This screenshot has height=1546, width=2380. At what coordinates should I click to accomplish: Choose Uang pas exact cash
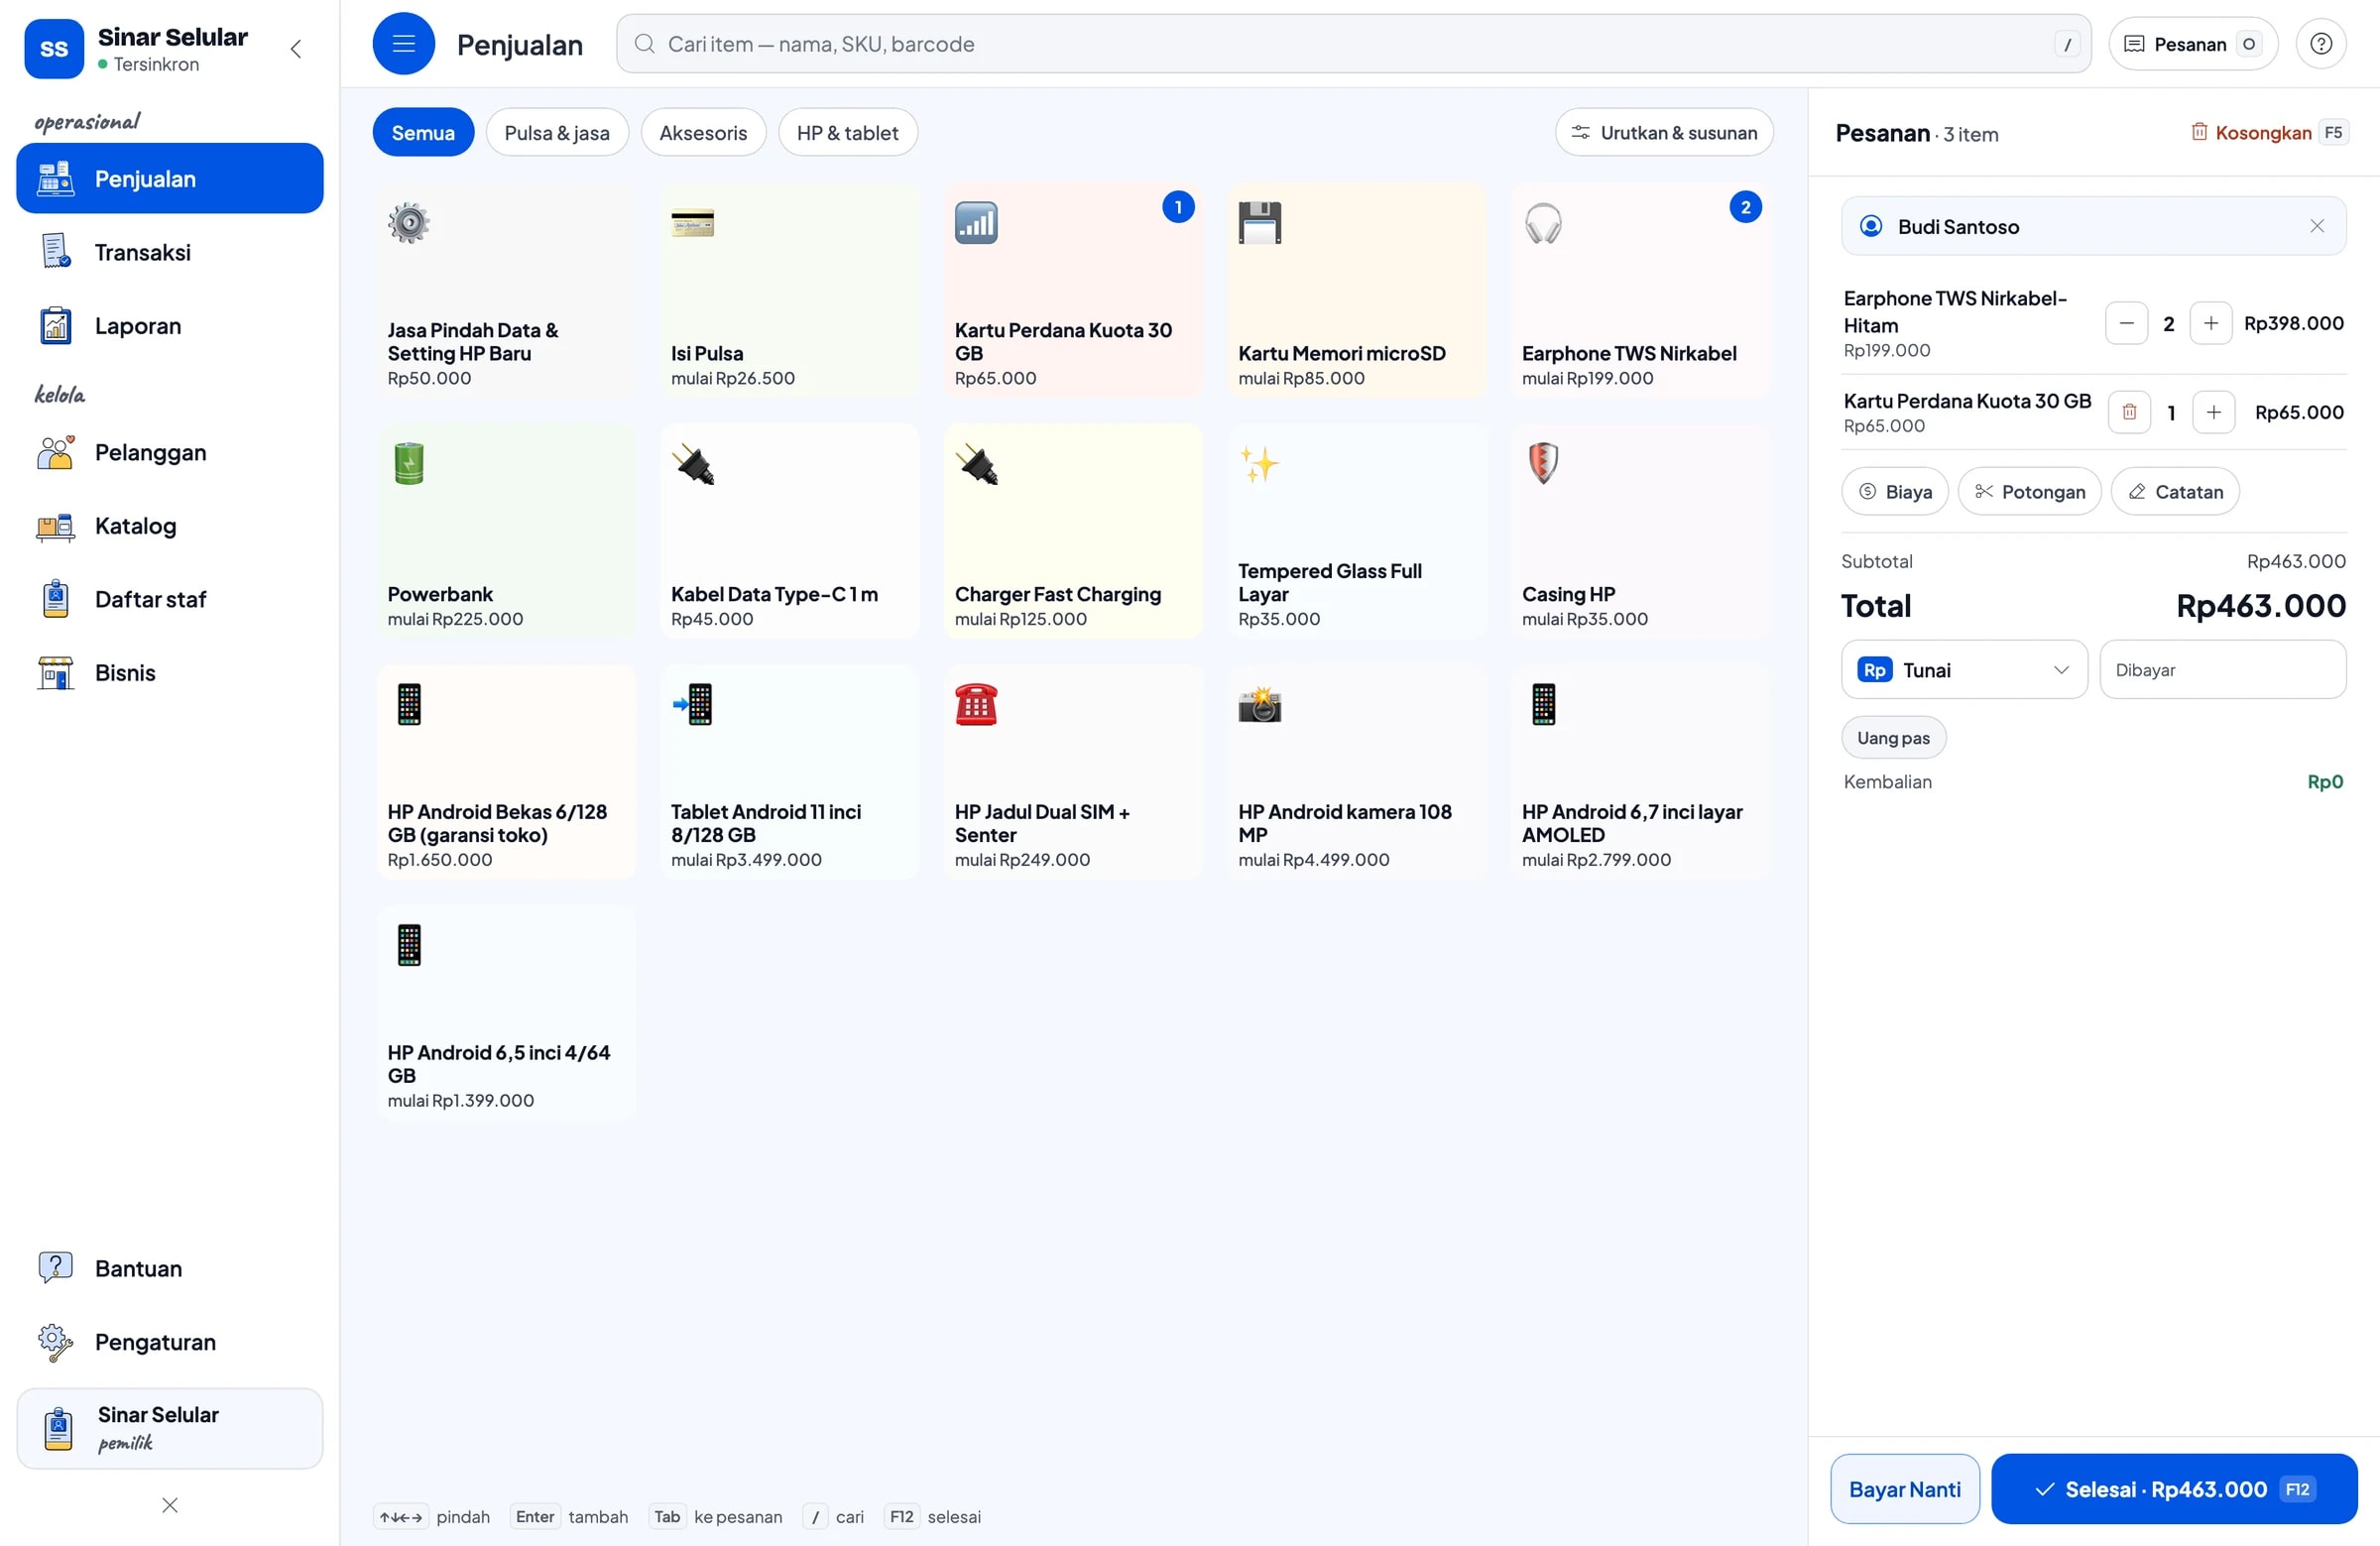pyautogui.click(x=1893, y=738)
